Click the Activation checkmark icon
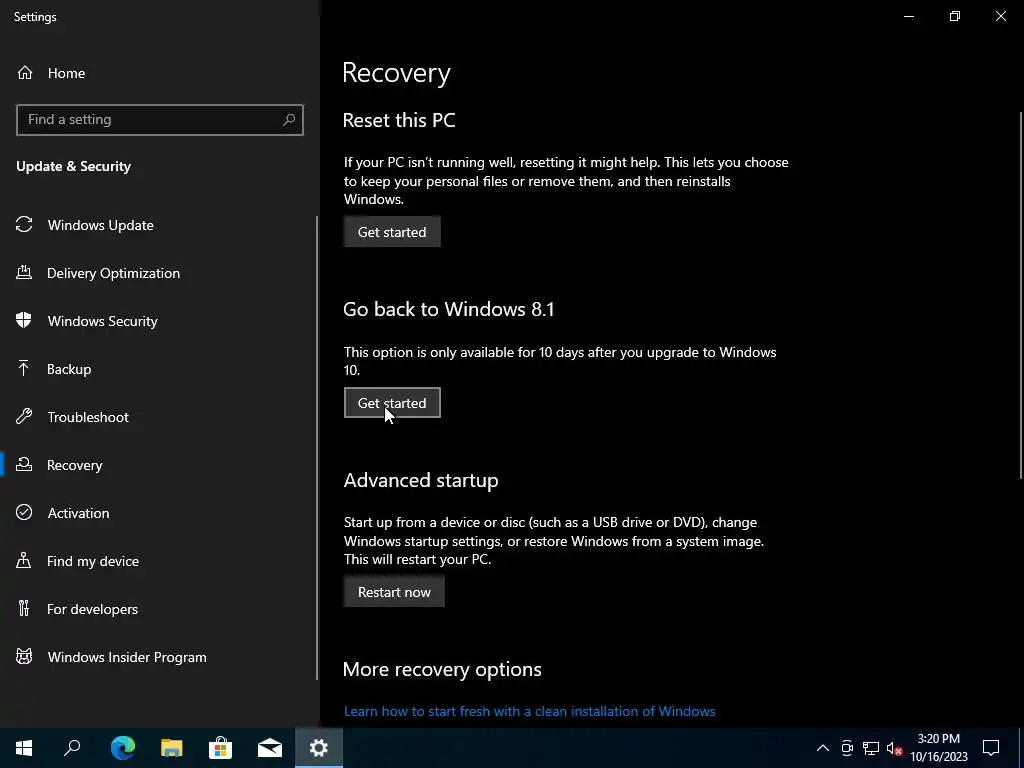 point(24,513)
